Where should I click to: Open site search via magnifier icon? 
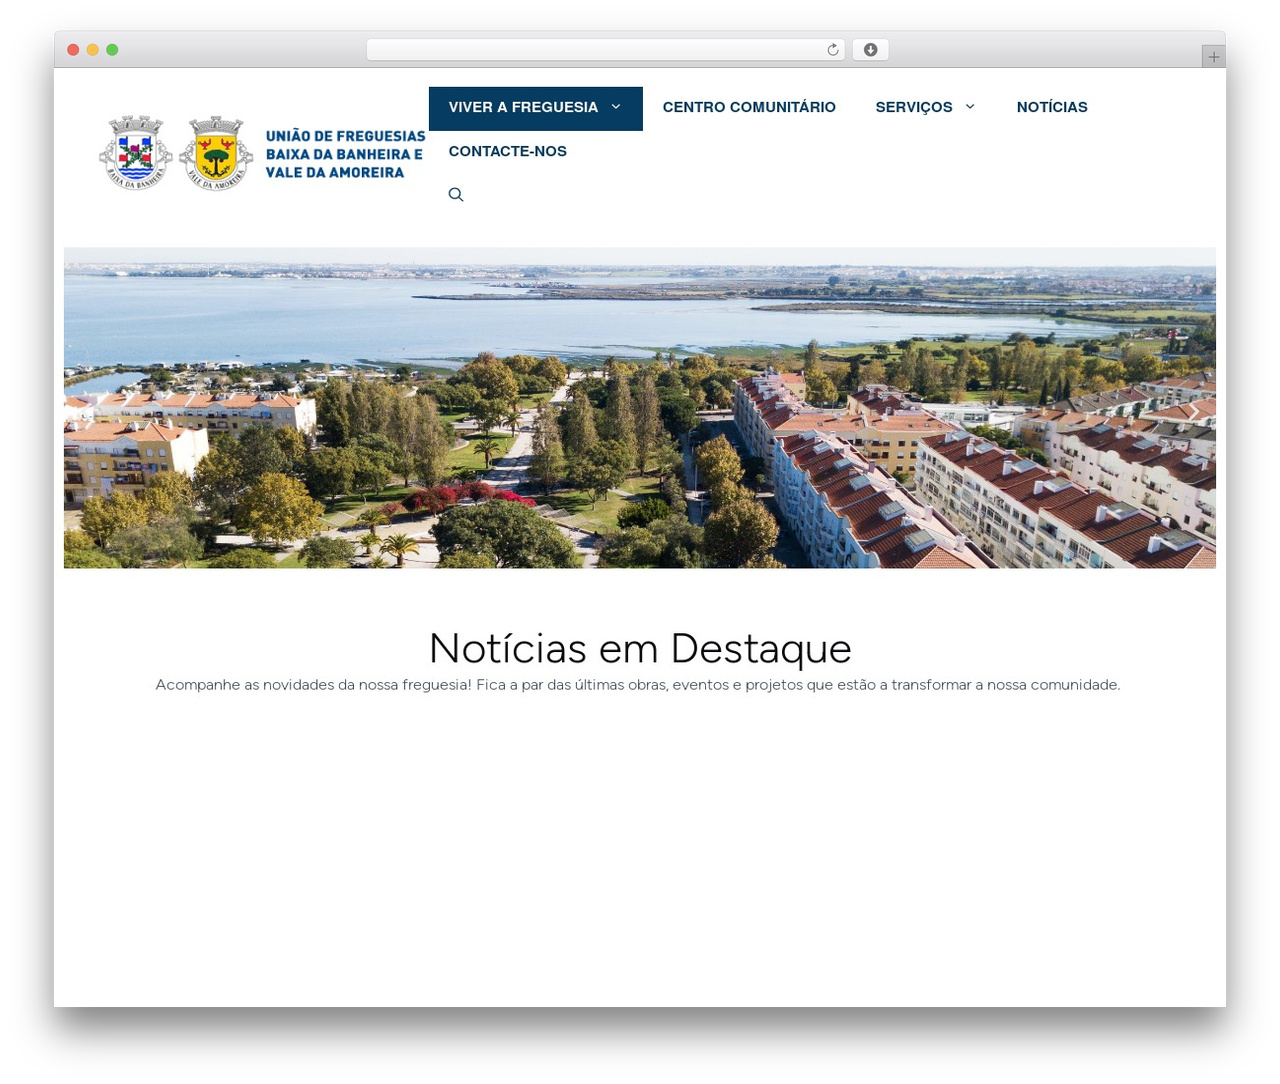pyautogui.click(x=456, y=195)
